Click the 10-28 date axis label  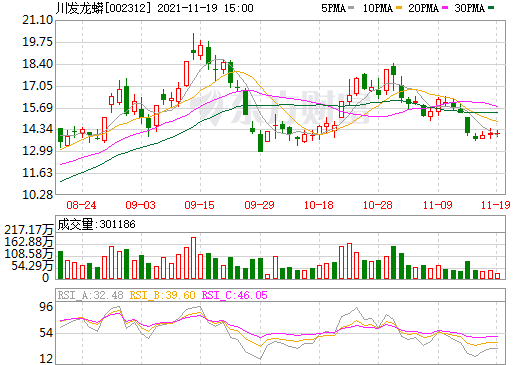pyautogui.click(x=378, y=205)
